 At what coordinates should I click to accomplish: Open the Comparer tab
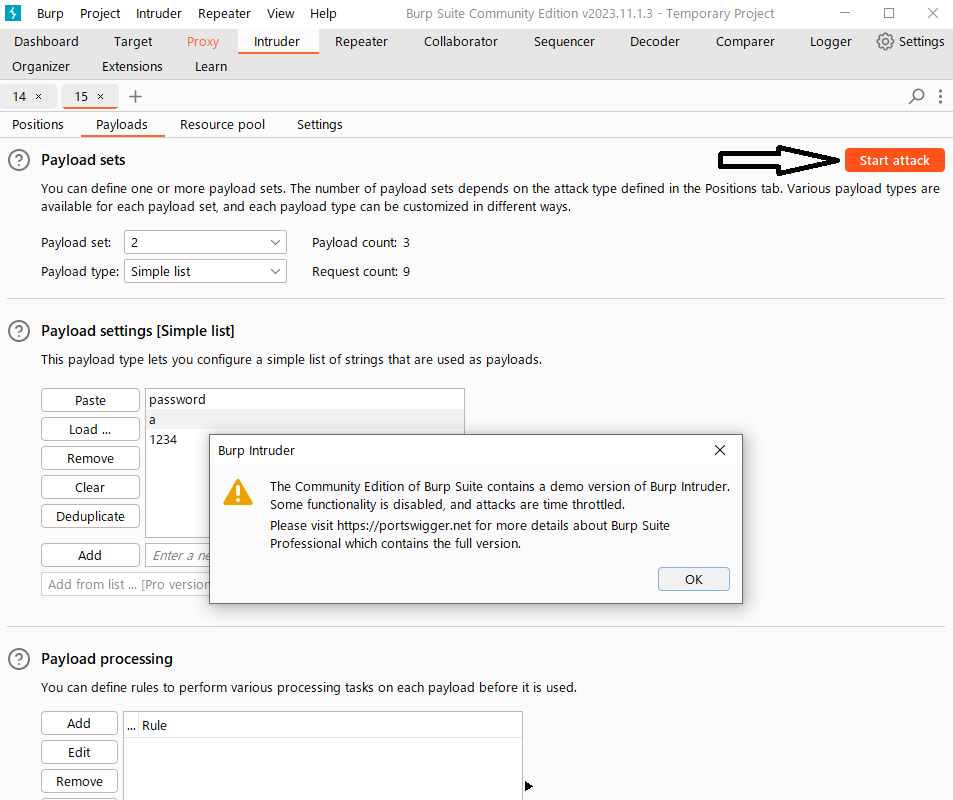745,41
